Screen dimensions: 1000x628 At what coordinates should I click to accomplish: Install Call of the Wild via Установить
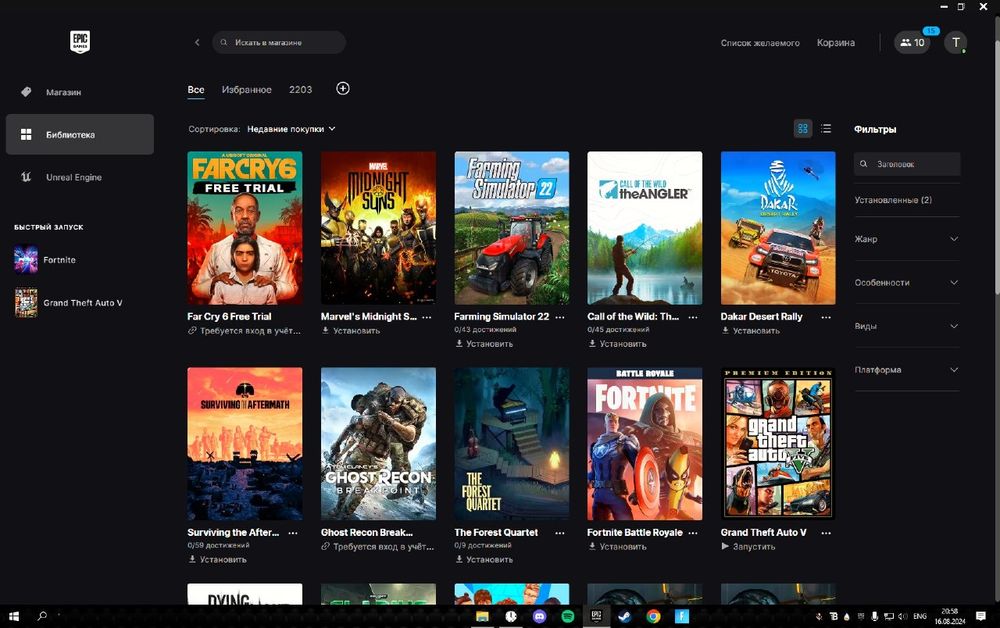coord(617,344)
